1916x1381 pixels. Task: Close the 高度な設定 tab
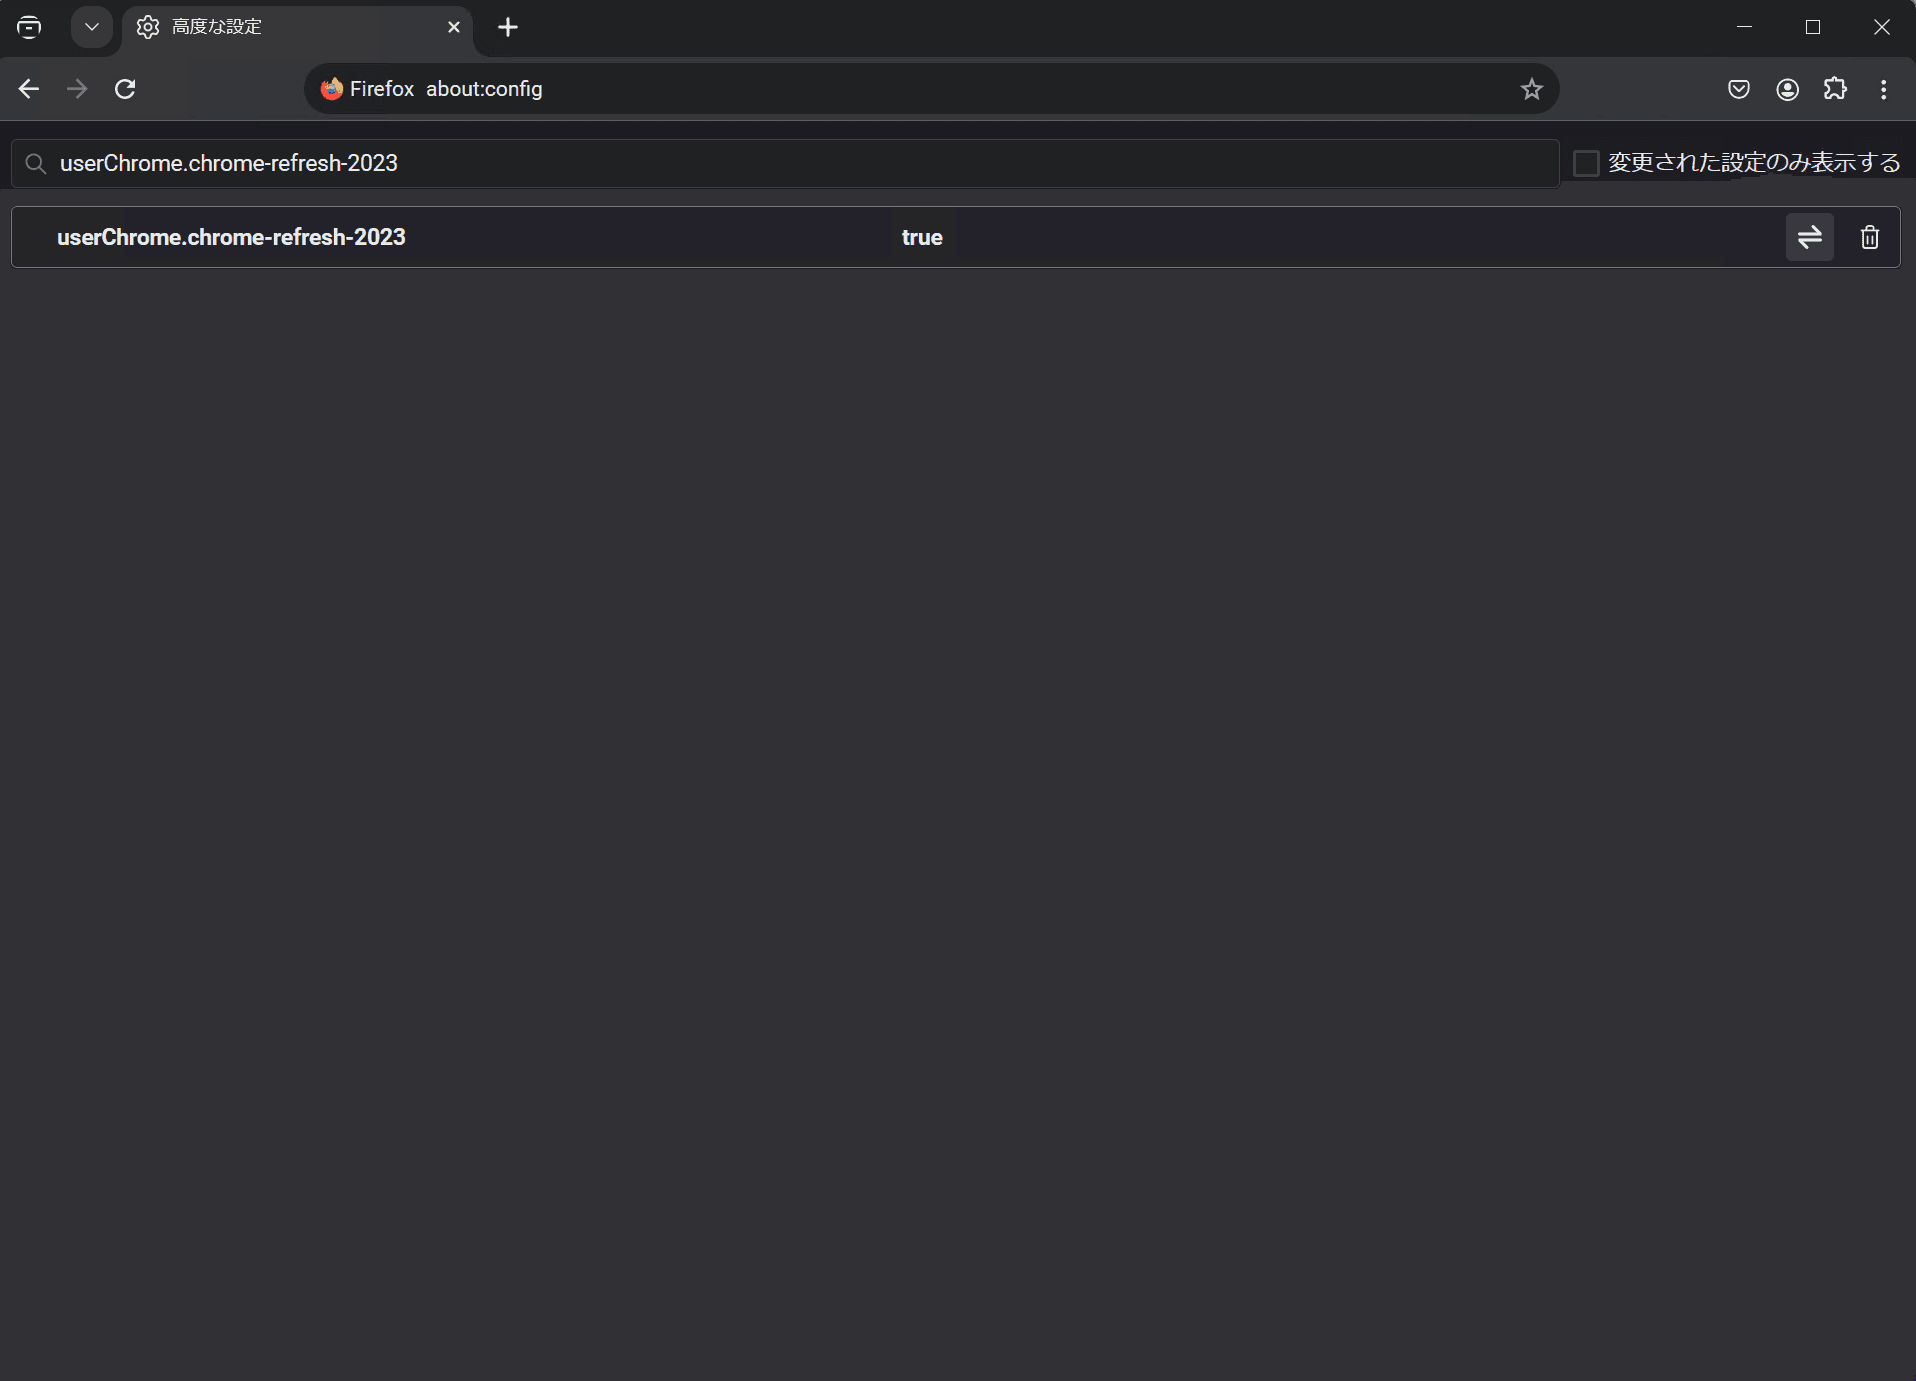[454, 27]
